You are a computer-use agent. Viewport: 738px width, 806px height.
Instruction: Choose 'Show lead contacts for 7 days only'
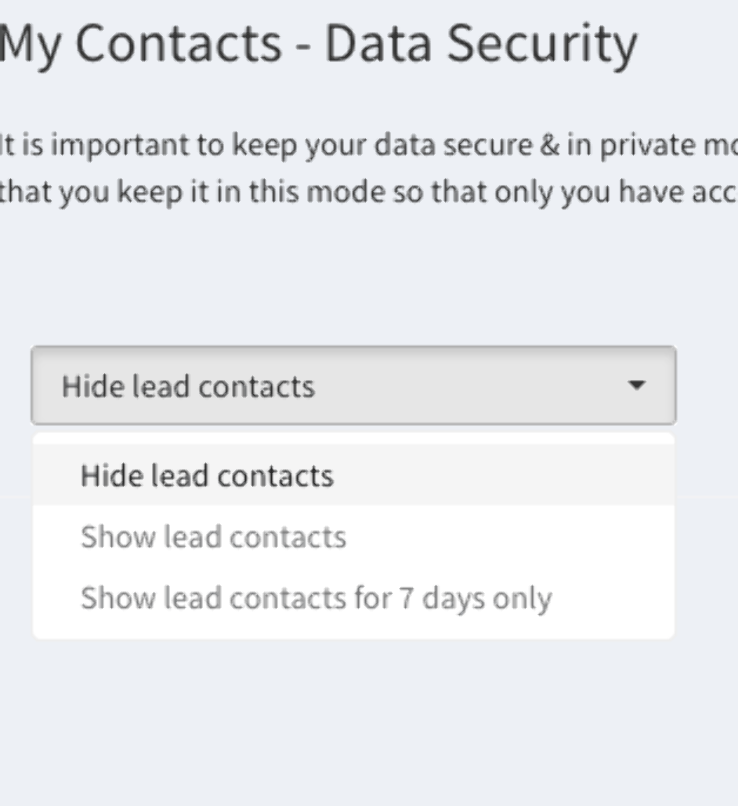(x=354, y=598)
